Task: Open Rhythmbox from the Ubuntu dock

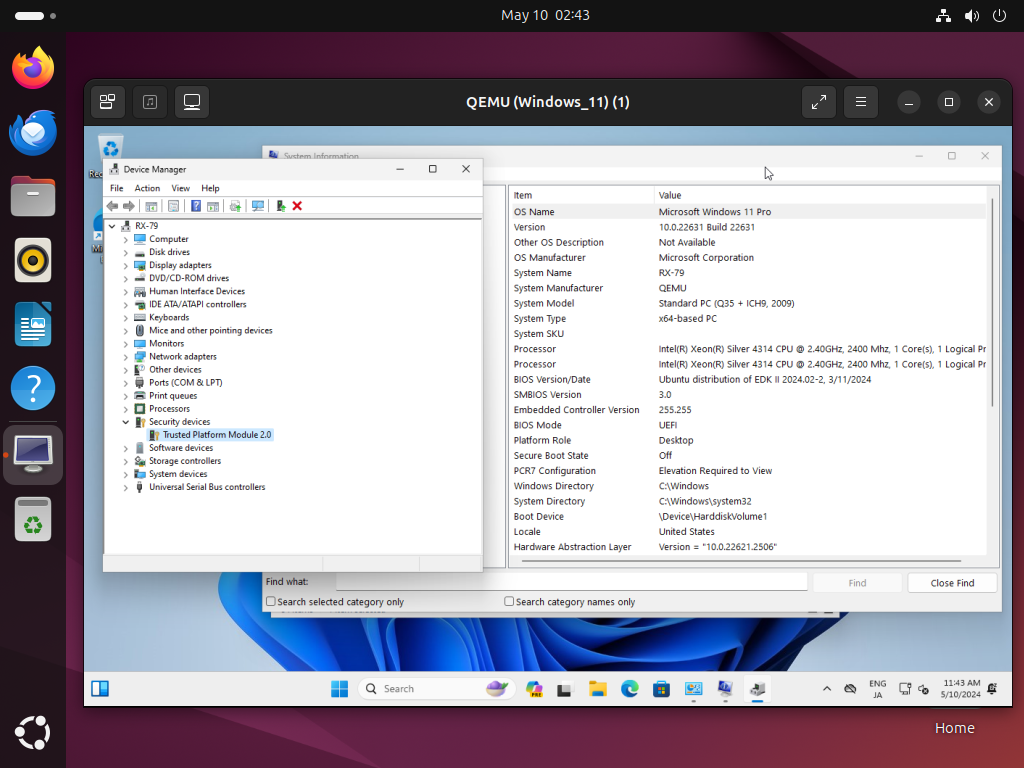Action: (x=33, y=261)
